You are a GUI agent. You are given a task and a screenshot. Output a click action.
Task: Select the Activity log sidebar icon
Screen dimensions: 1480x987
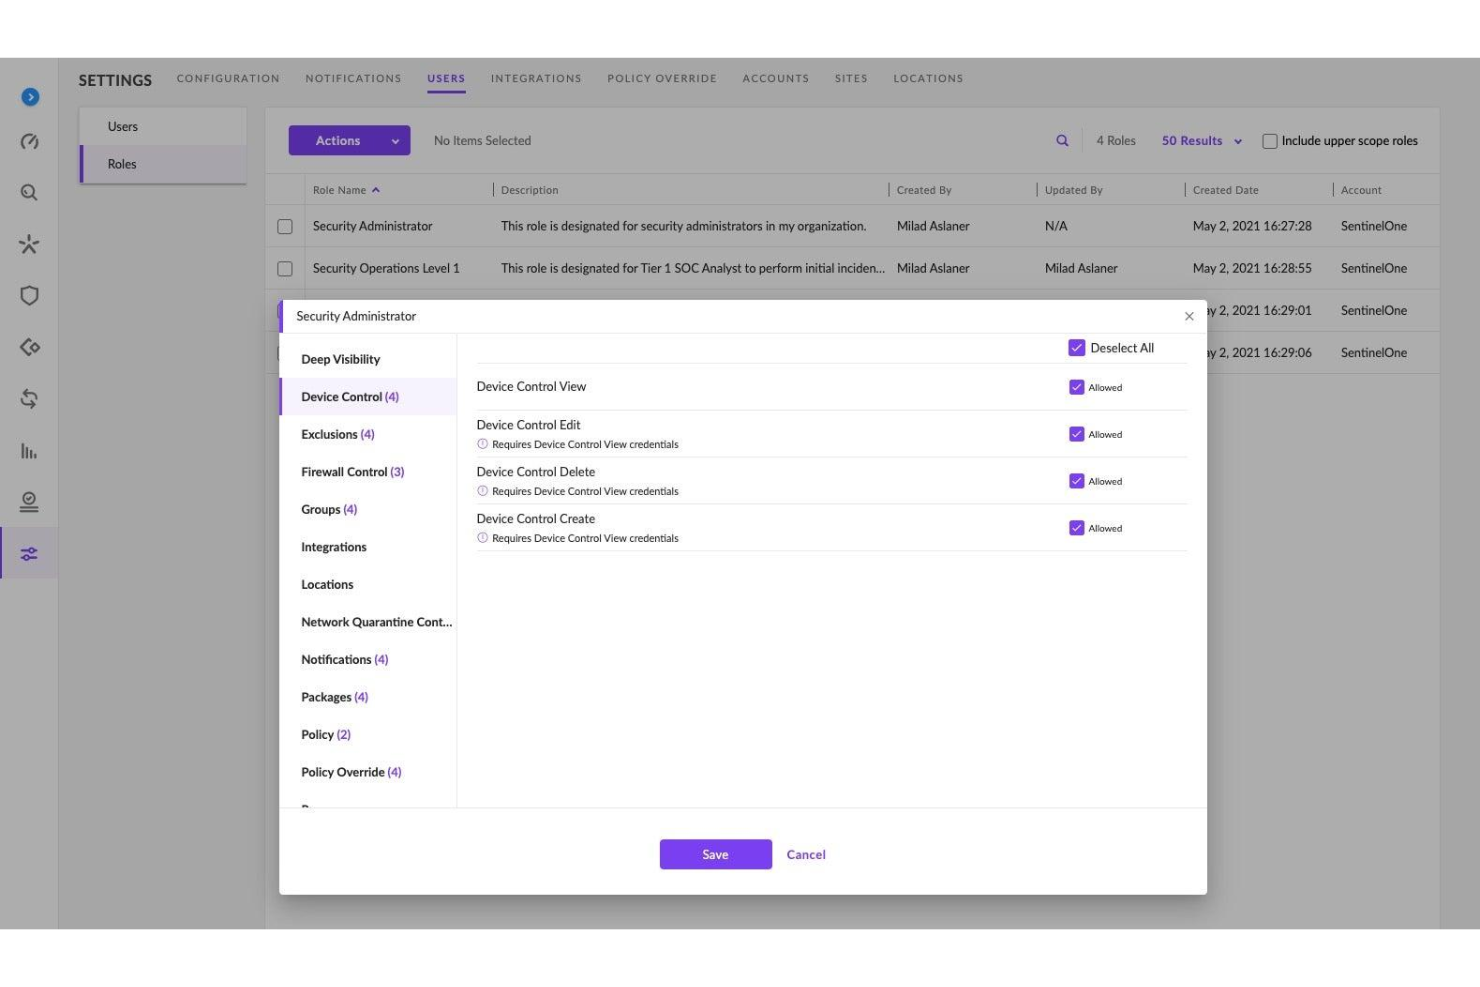(x=30, y=503)
